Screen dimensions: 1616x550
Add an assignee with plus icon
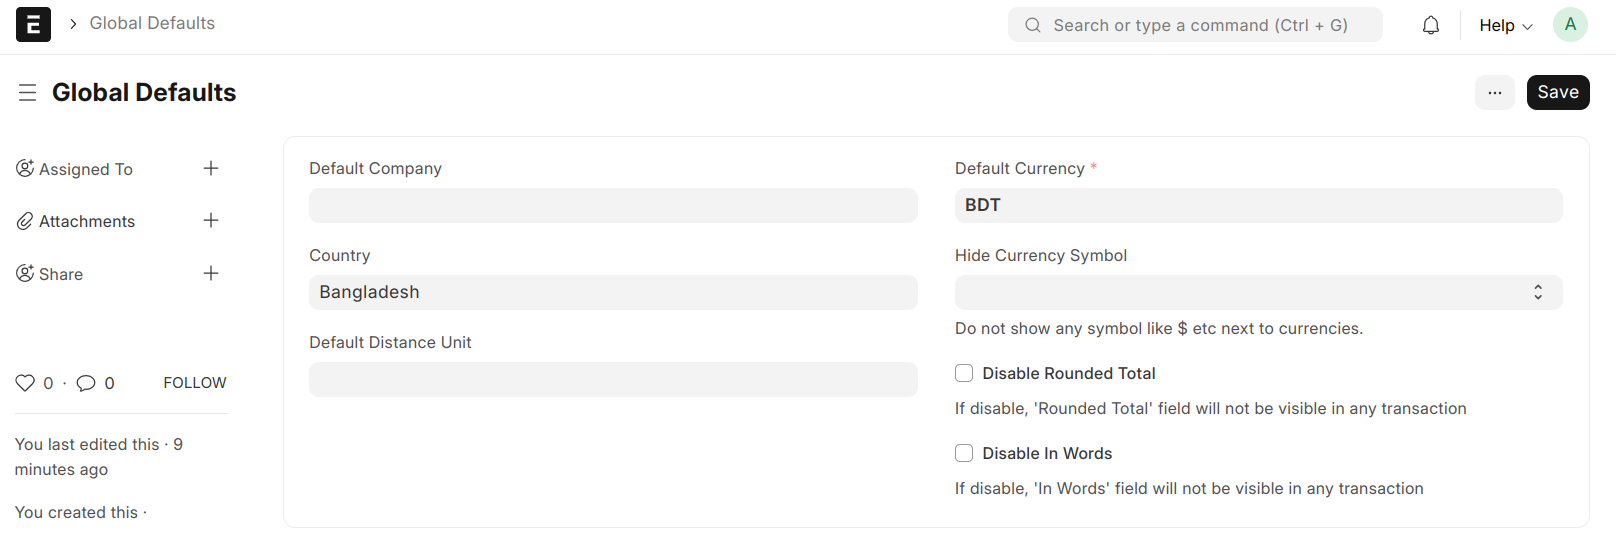tap(211, 168)
